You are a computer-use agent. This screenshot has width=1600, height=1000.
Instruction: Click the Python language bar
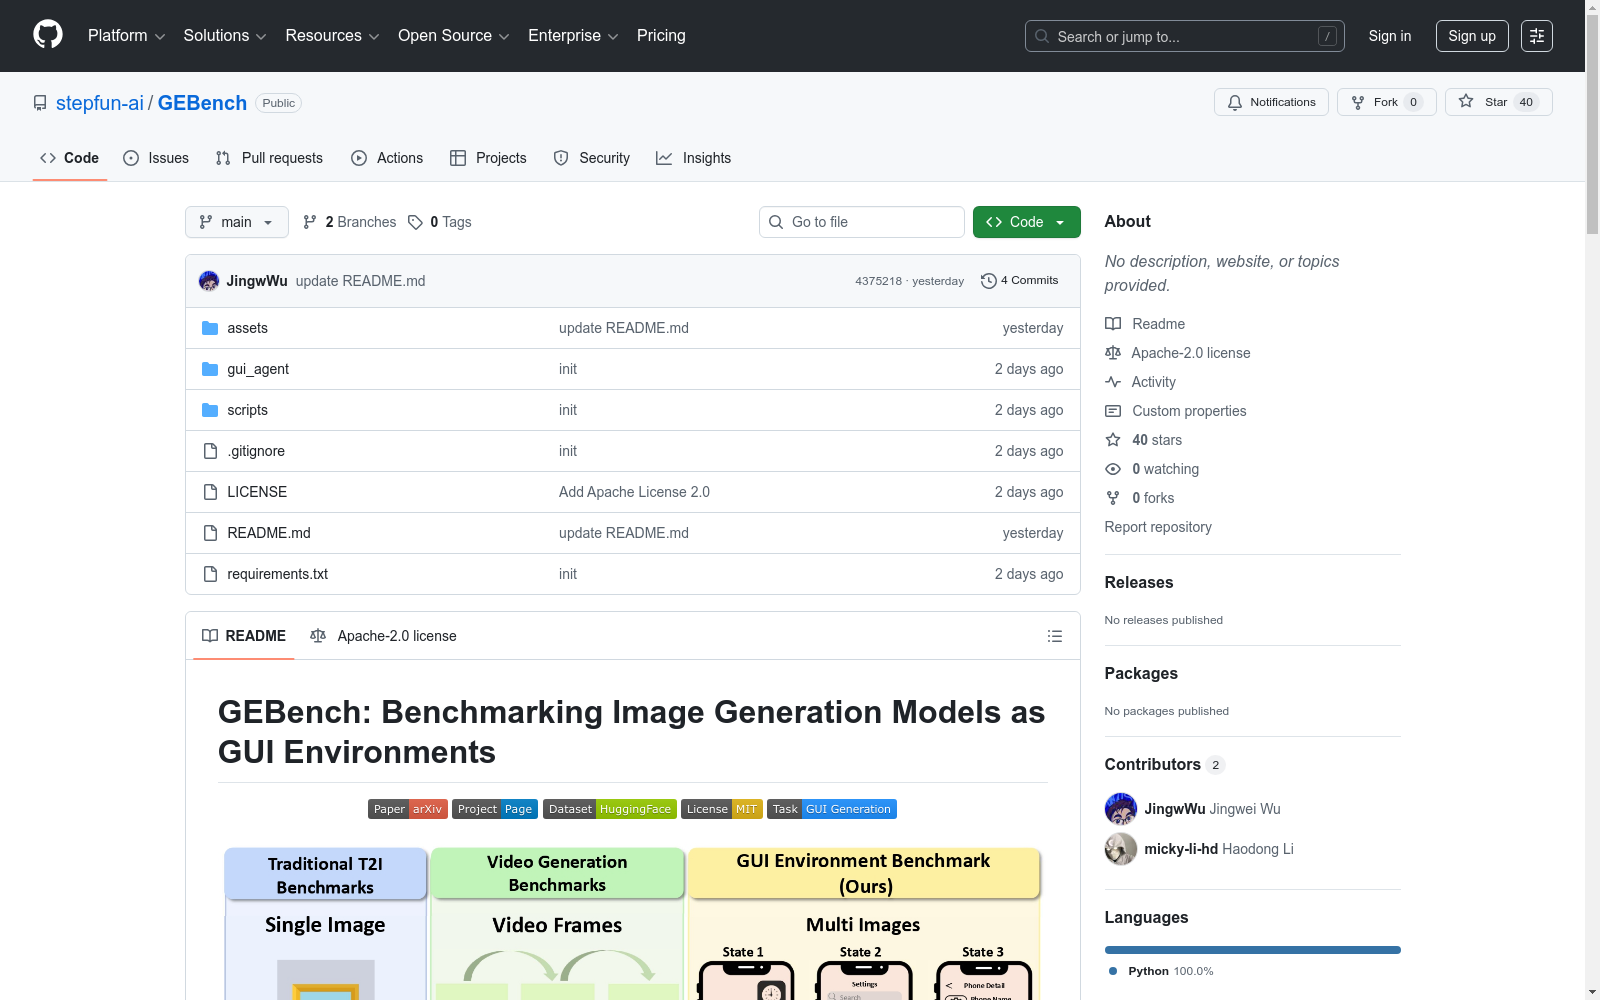1252,950
